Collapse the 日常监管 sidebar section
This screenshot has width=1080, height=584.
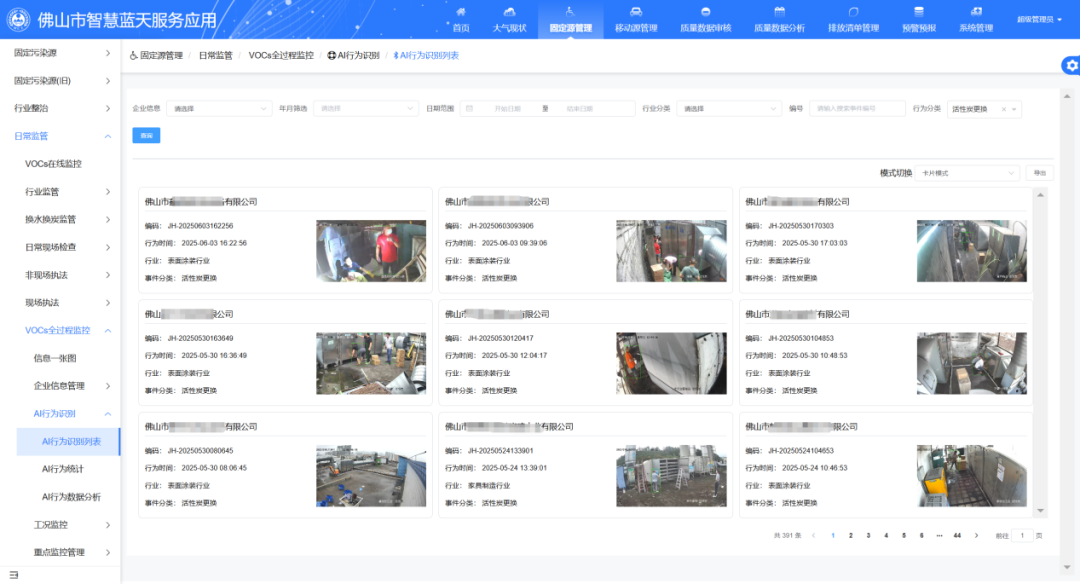pos(60,135)
